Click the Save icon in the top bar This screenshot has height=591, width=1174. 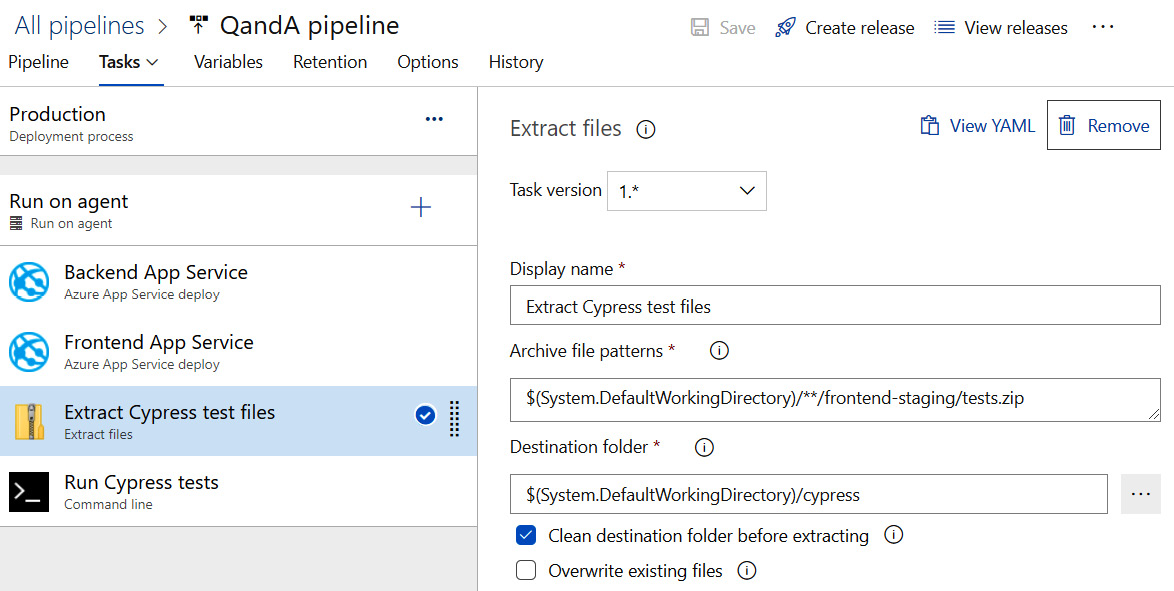[698, 27]
